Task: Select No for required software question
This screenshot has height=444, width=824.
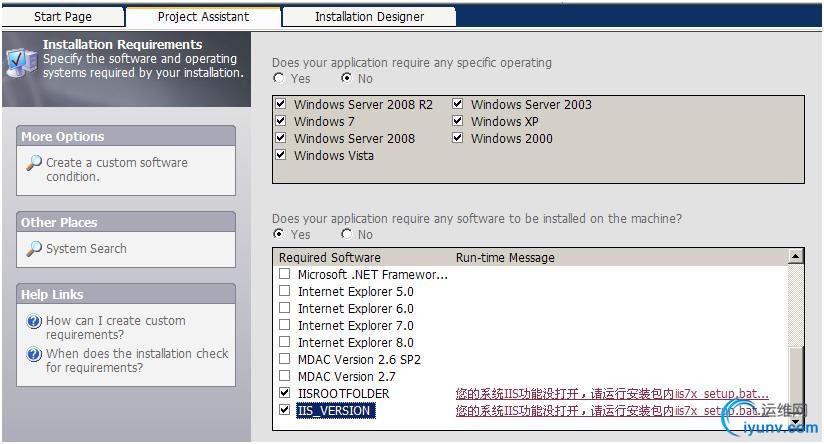Action: (346, 234)
